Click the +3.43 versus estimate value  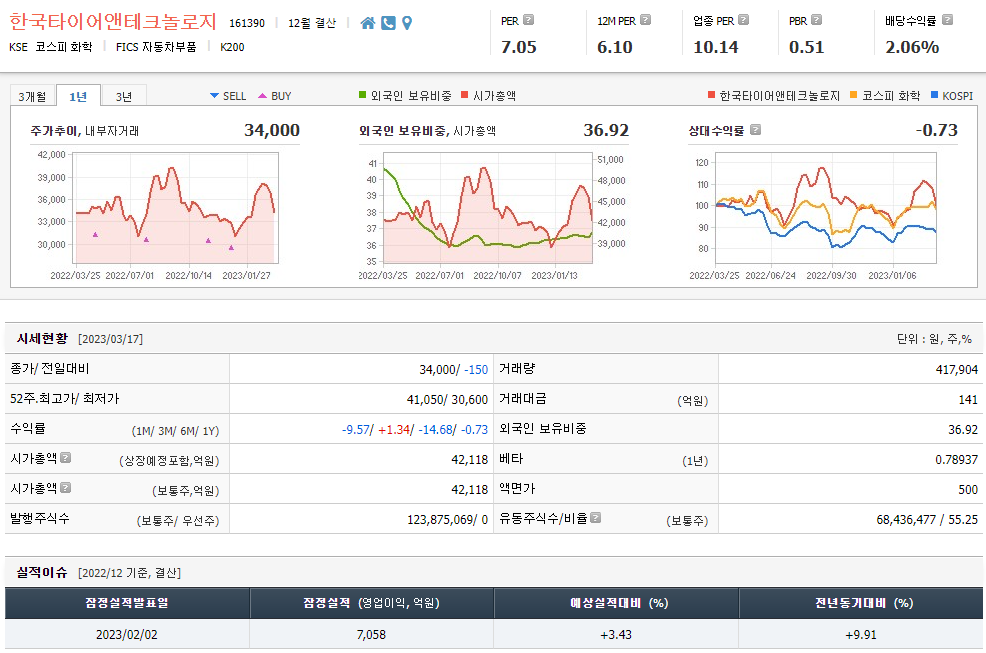616,635
